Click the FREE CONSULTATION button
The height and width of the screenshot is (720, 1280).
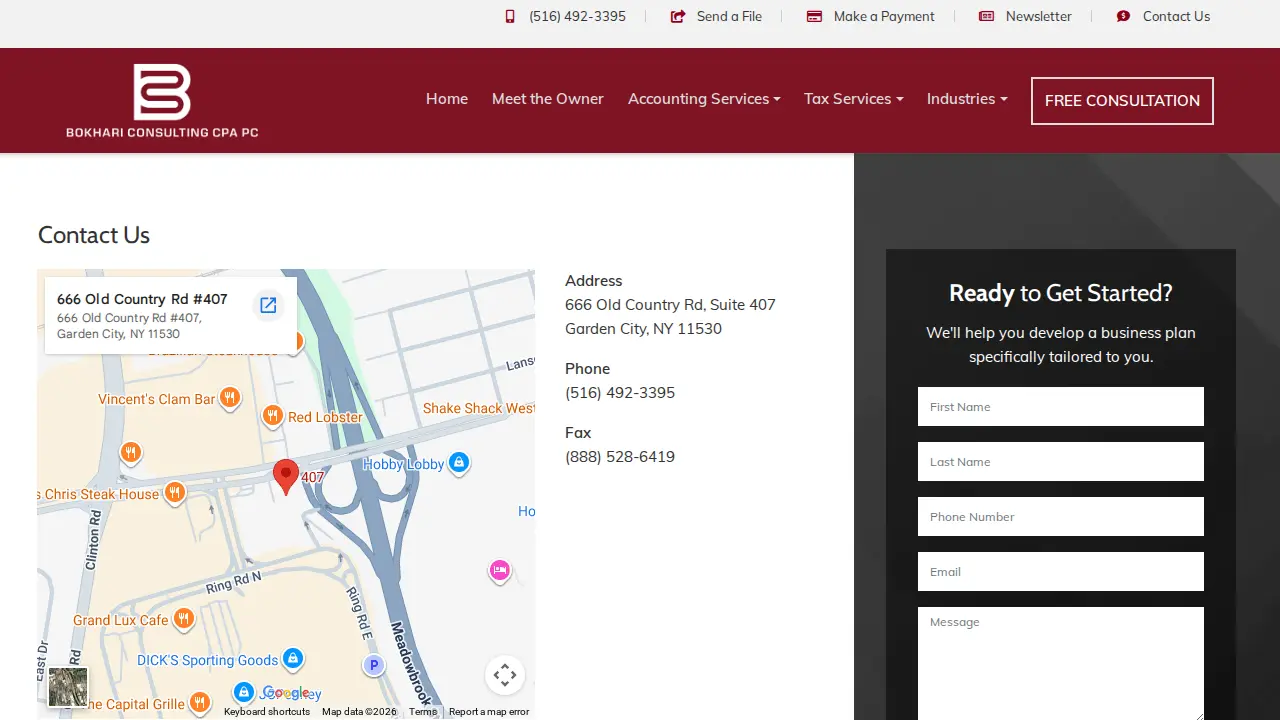(x=1122, y=101)
